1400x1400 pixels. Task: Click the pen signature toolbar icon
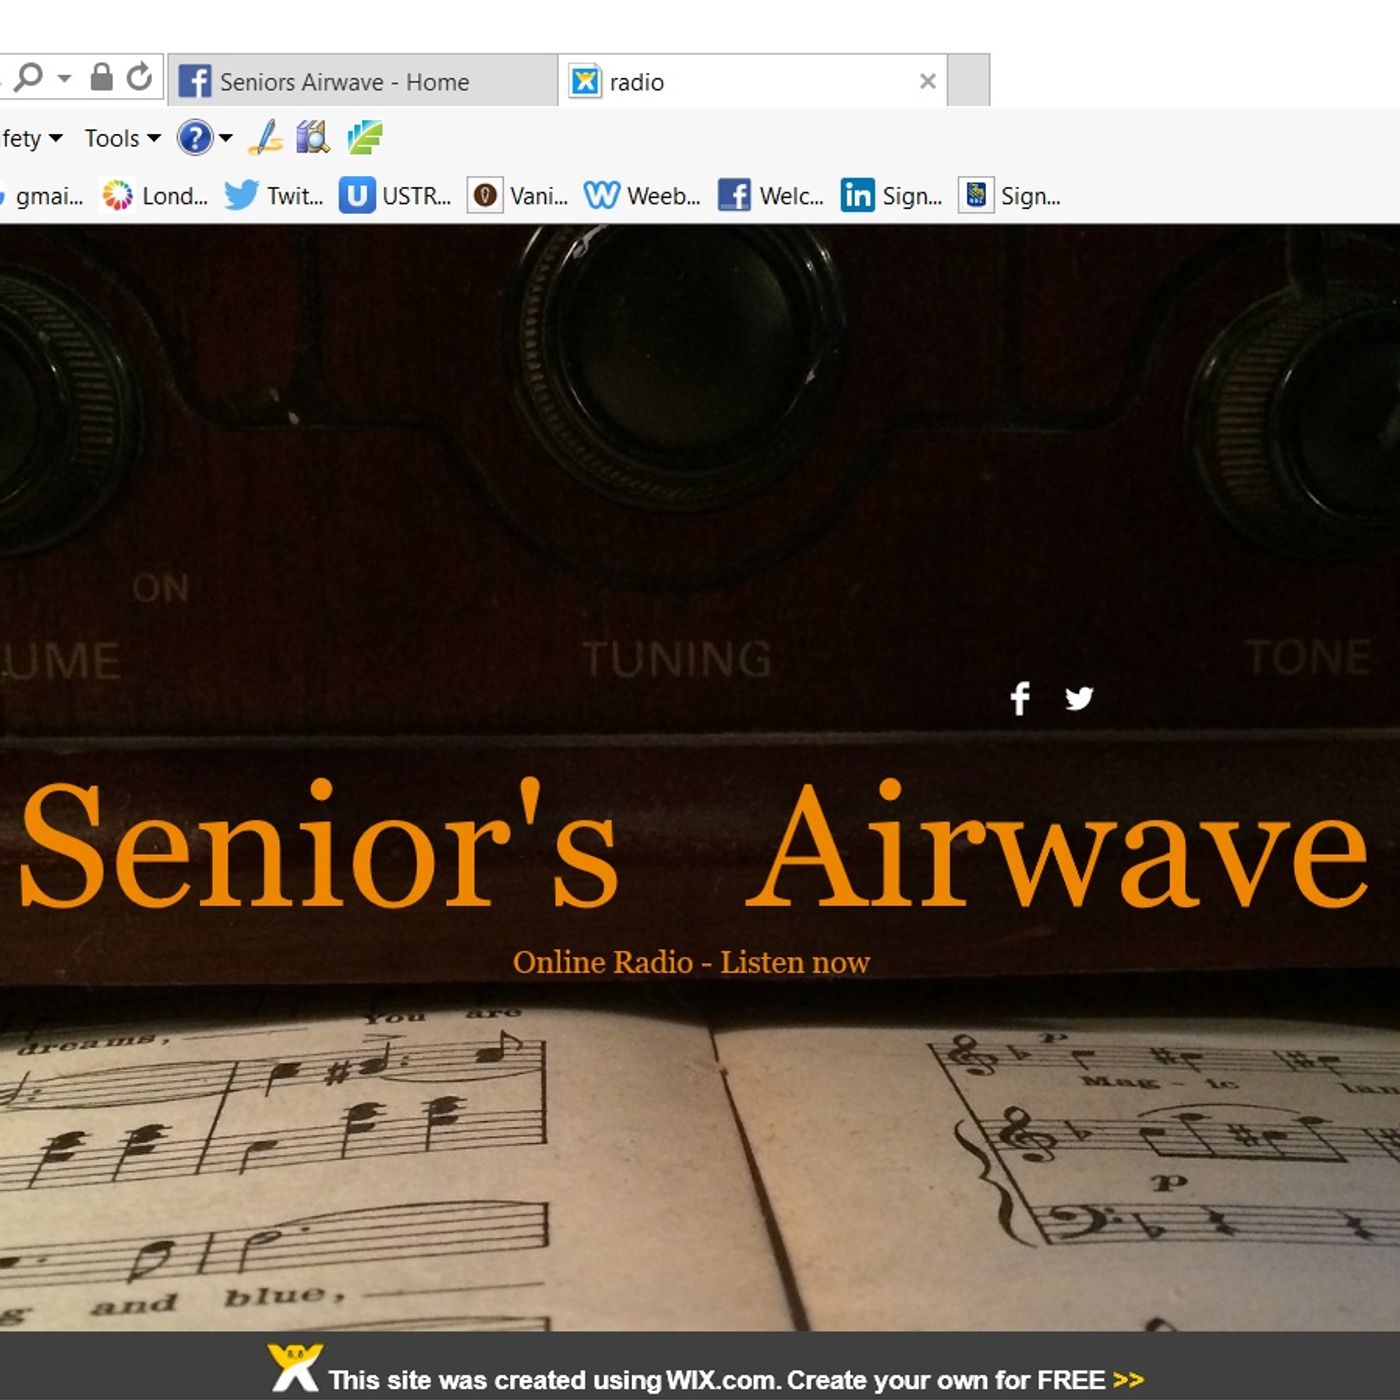click(266, 138)
